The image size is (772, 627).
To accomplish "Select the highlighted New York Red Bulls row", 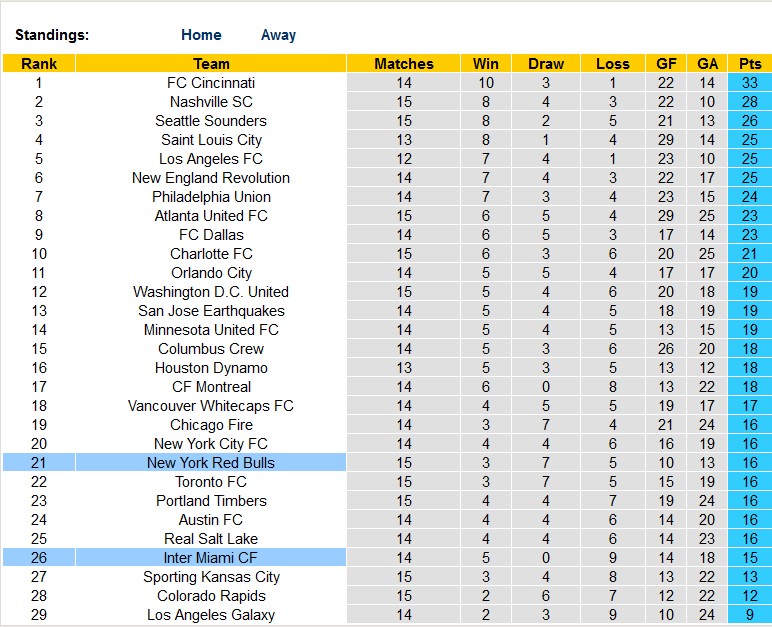I will click(x=211, y=463).
